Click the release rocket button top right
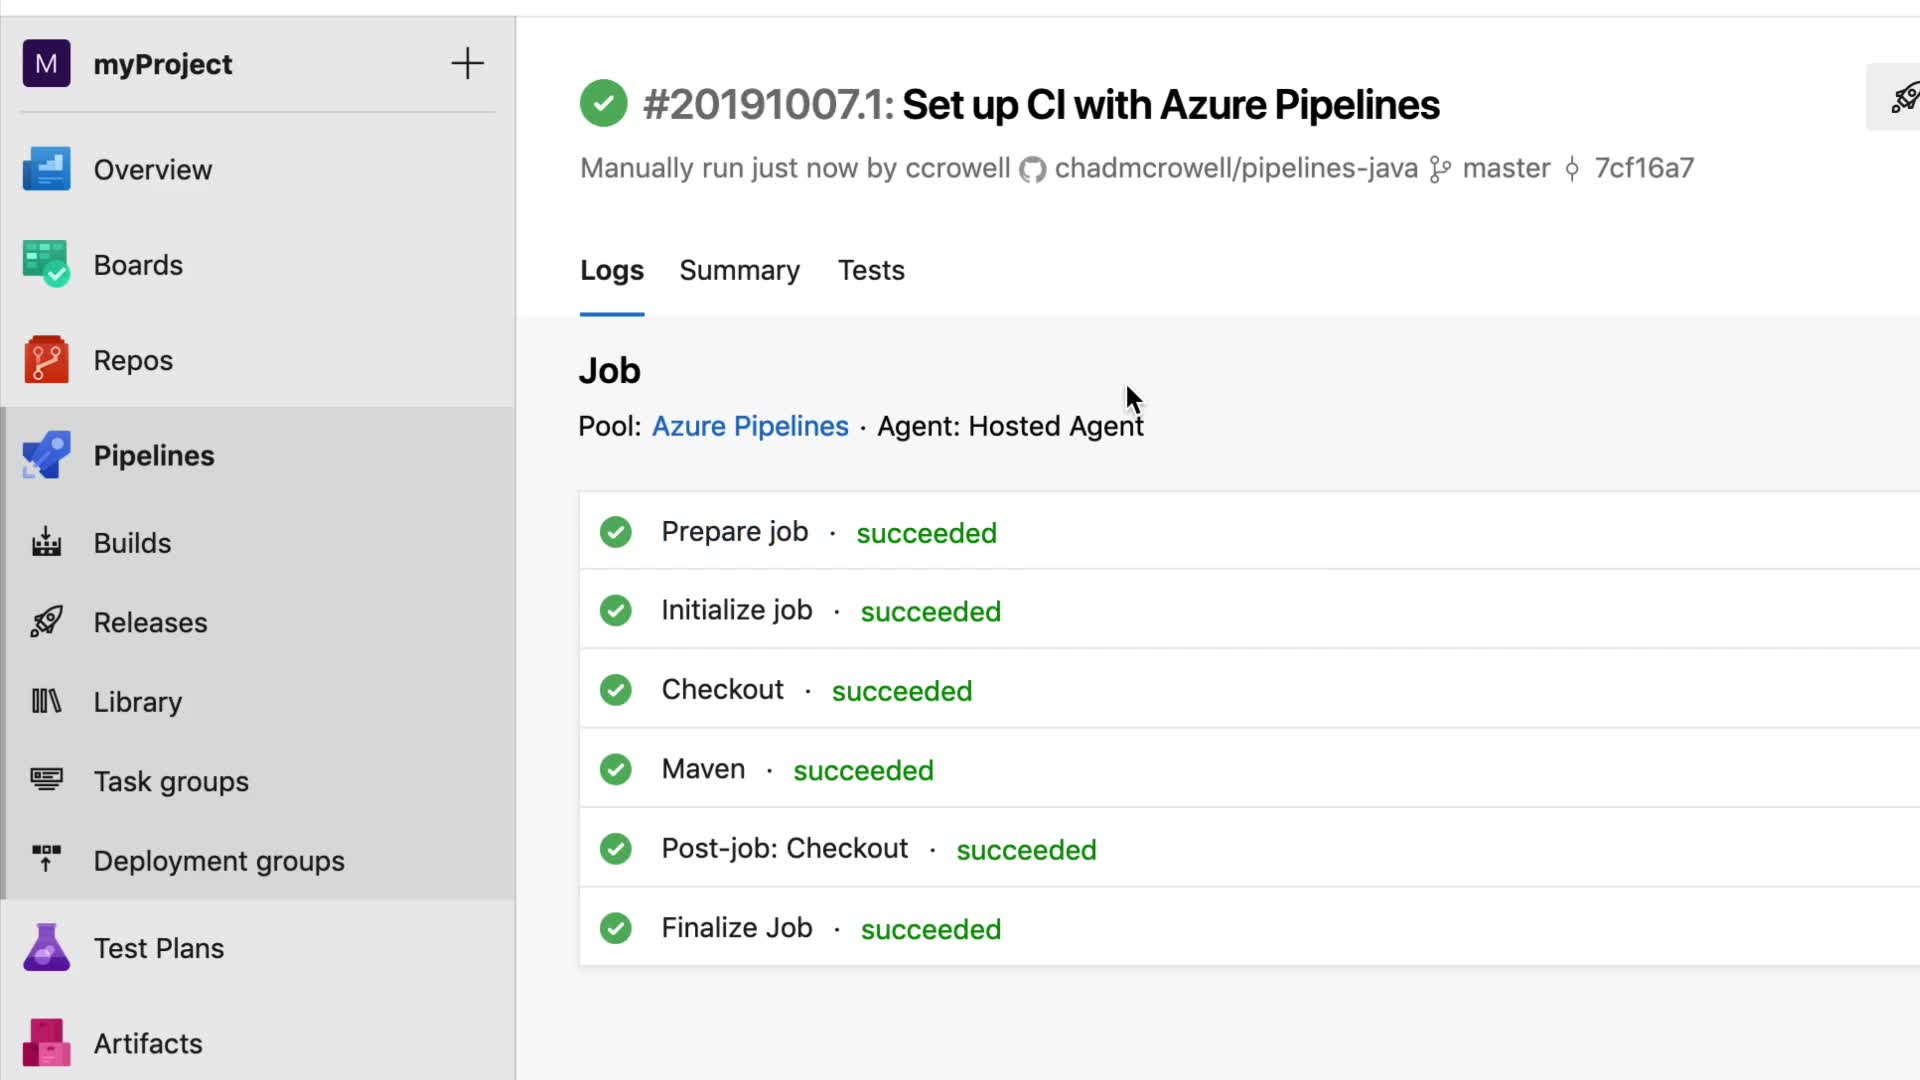The image size is (1920, 1080). [x=1901, y=97]
